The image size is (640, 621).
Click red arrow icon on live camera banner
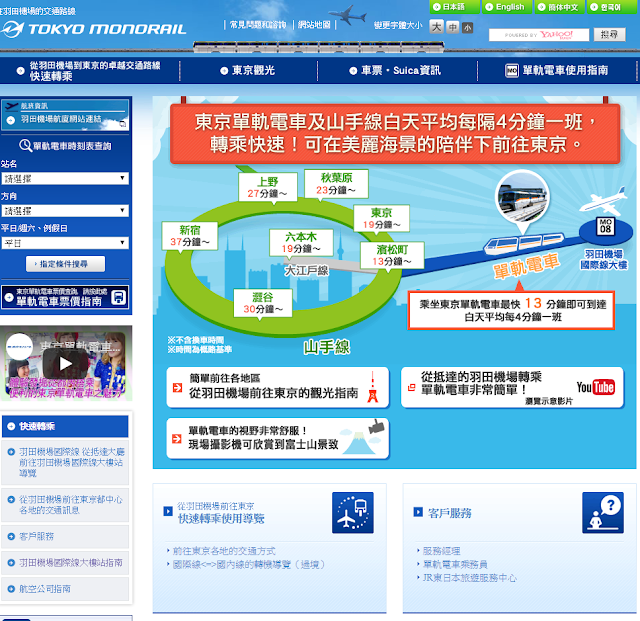click(177, 438)
